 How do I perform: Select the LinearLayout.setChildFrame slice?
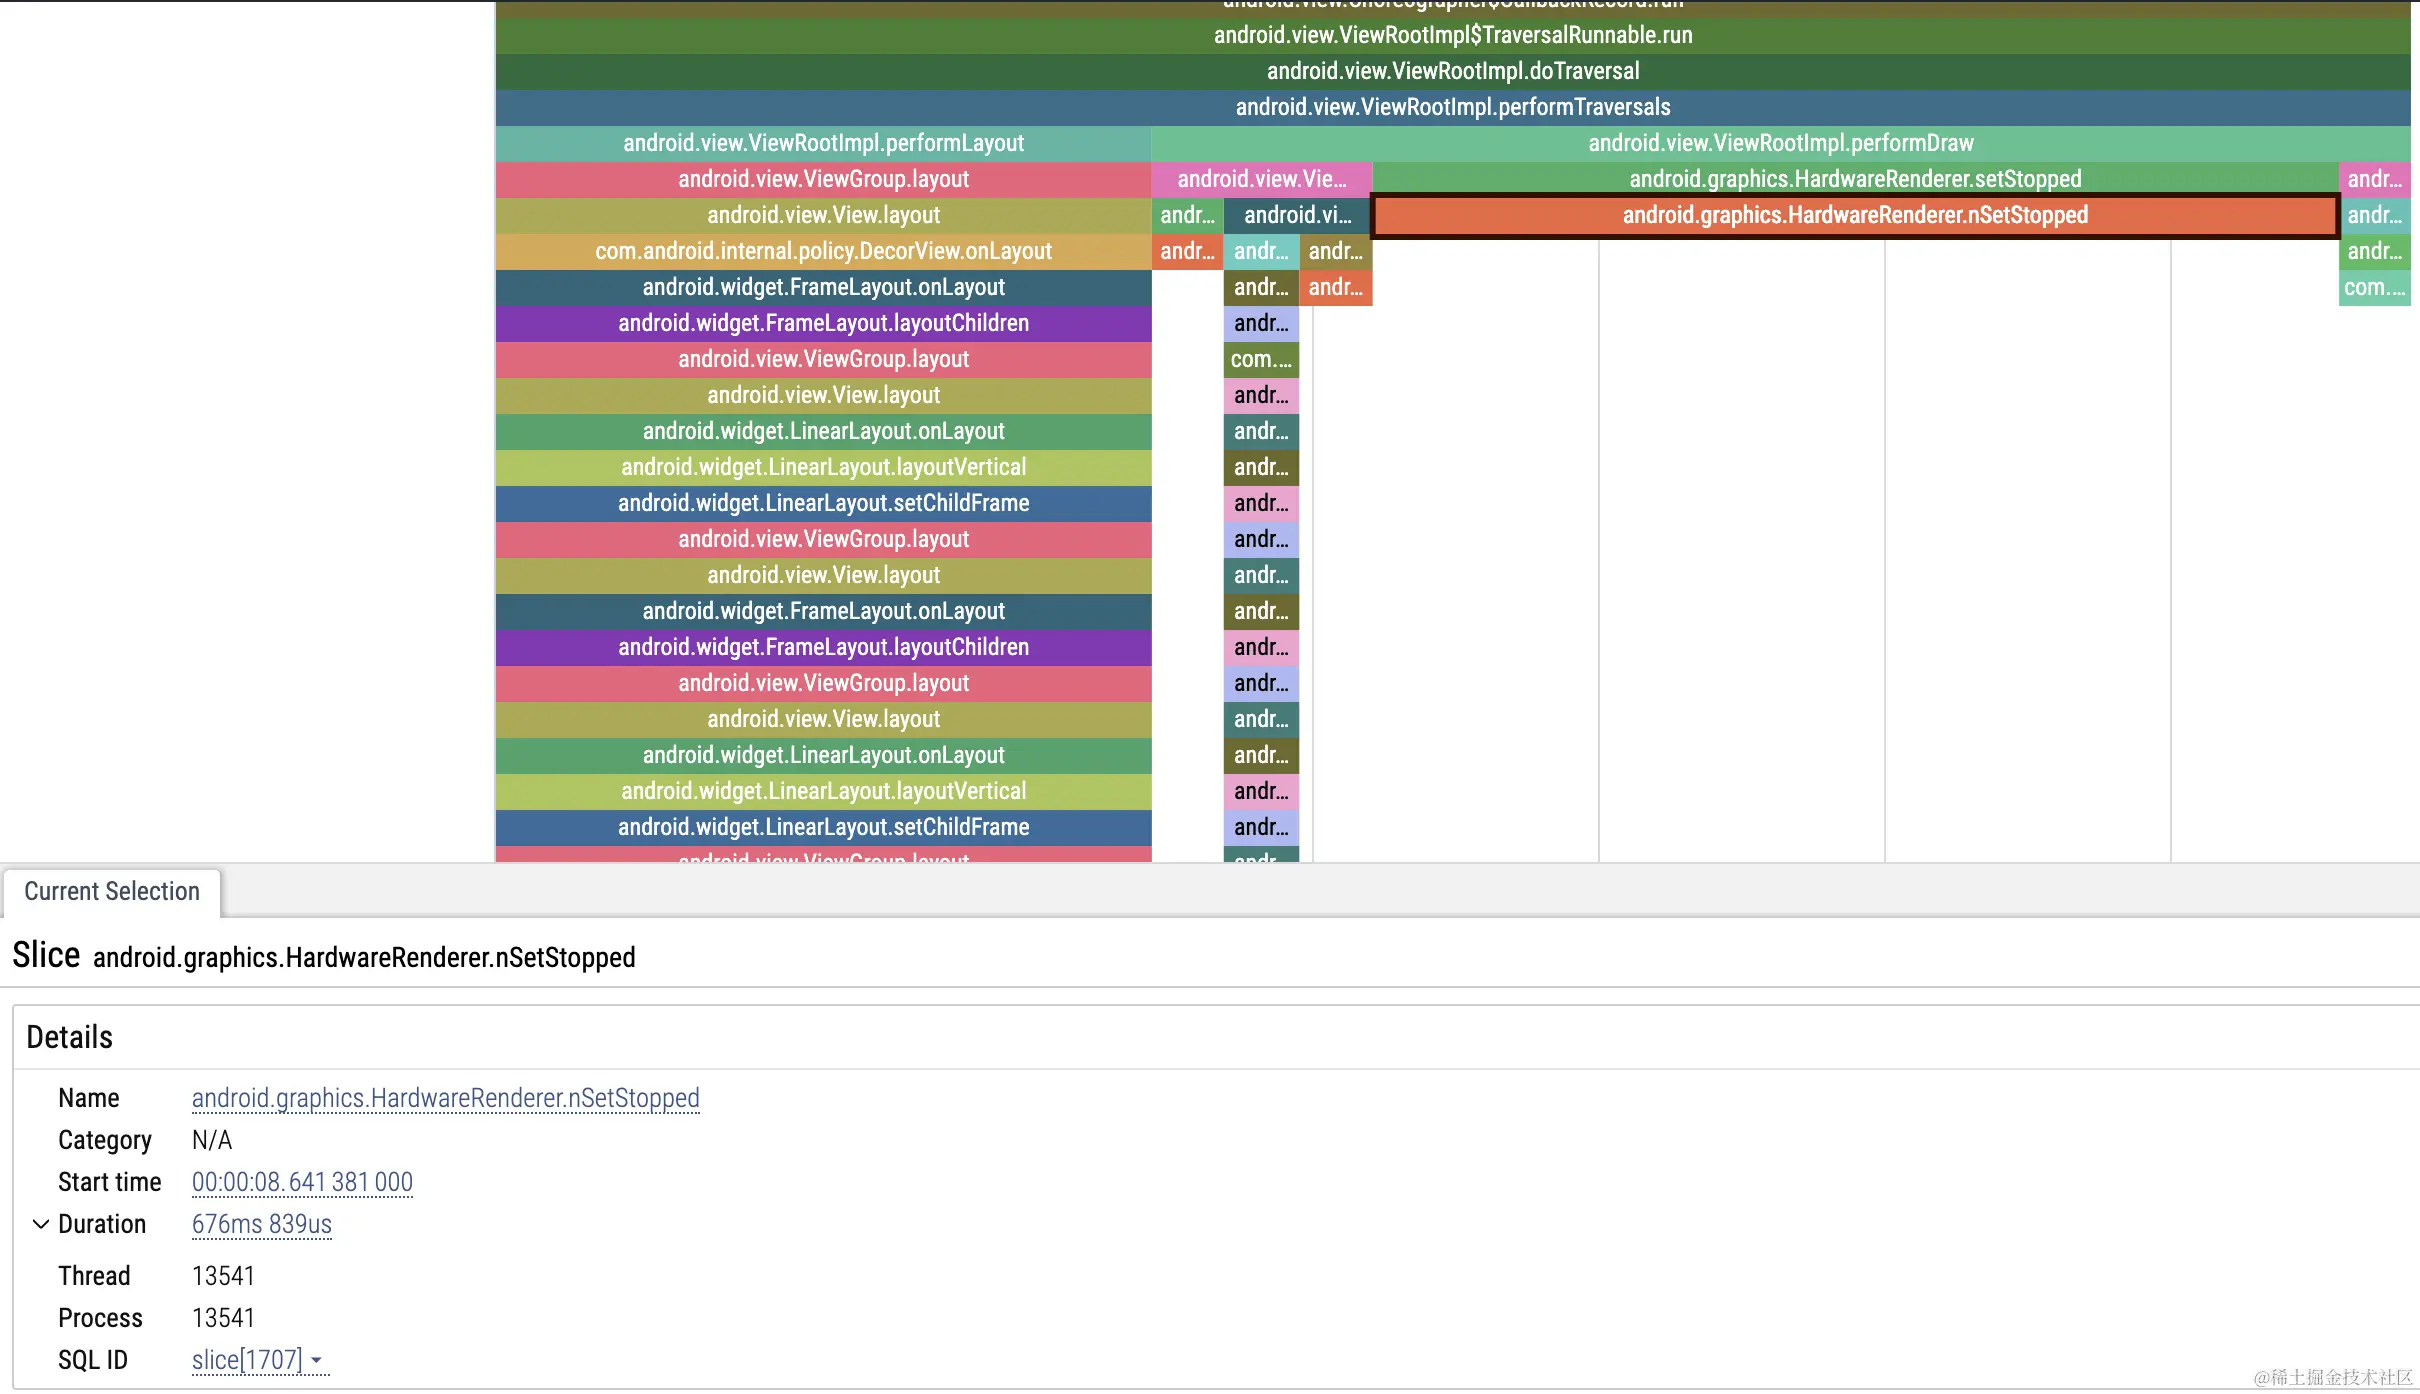(822, 503)
